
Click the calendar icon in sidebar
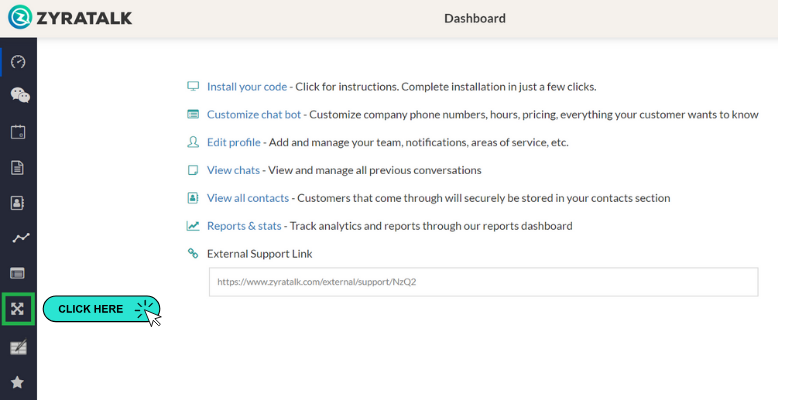point(18,132)
